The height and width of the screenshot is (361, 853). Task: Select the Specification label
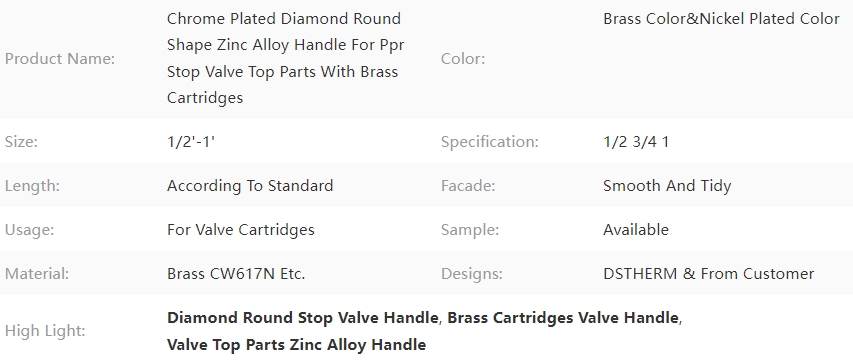tap(490, 142)
